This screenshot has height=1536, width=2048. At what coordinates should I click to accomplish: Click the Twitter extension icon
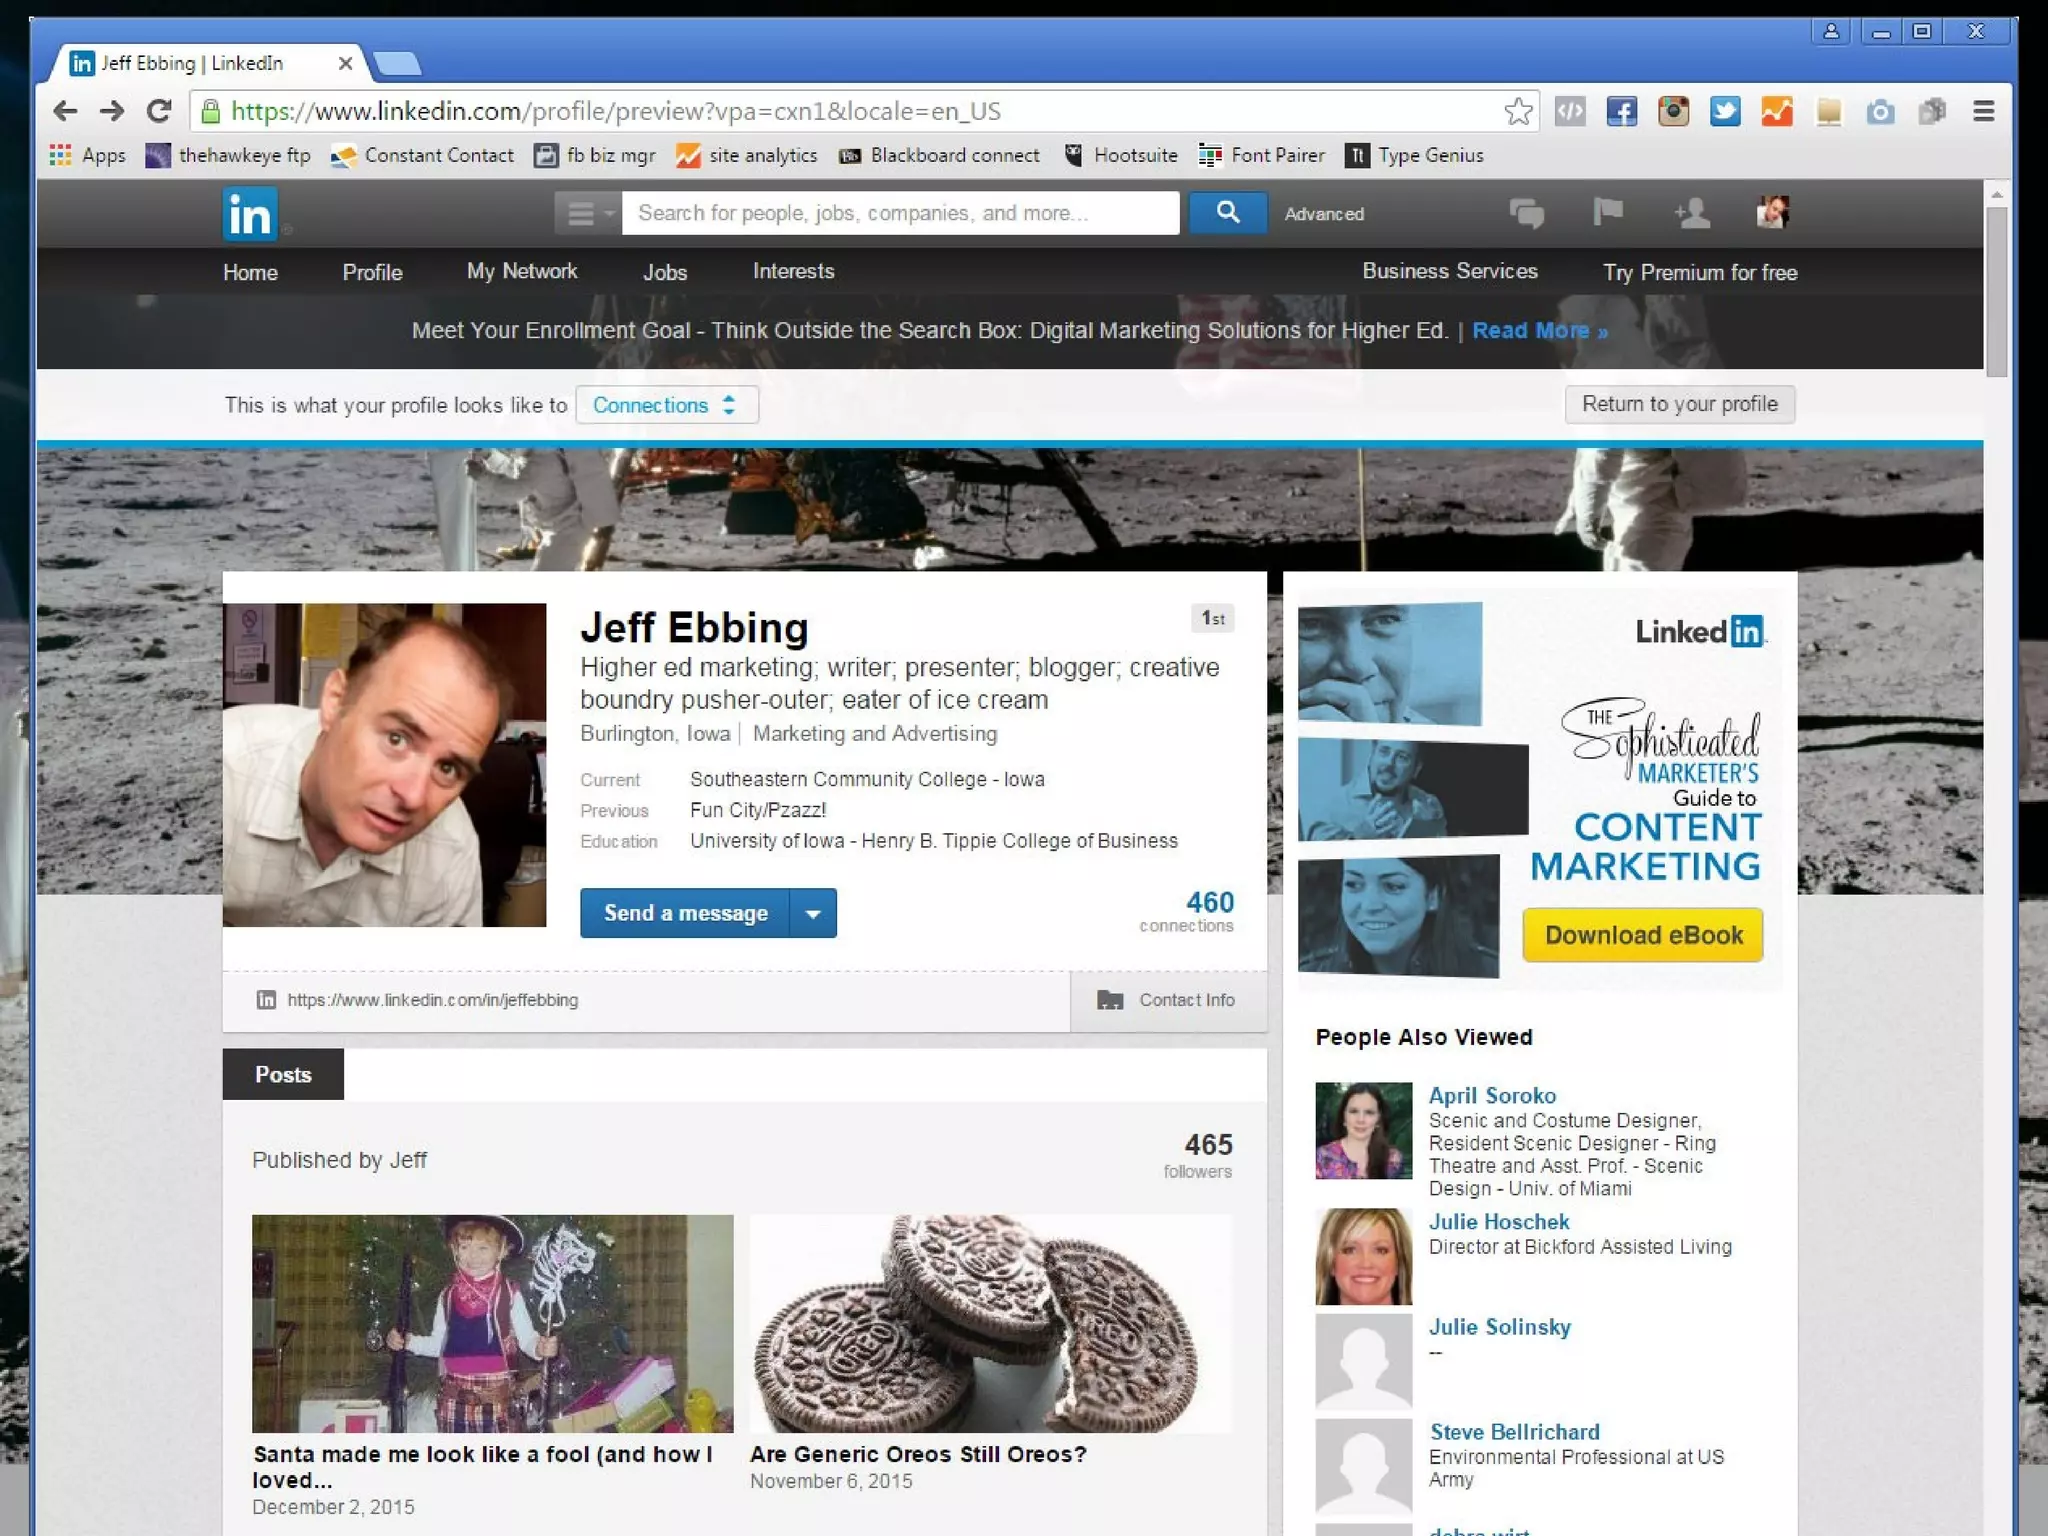pyautogui.click(x=1724, y=111)
